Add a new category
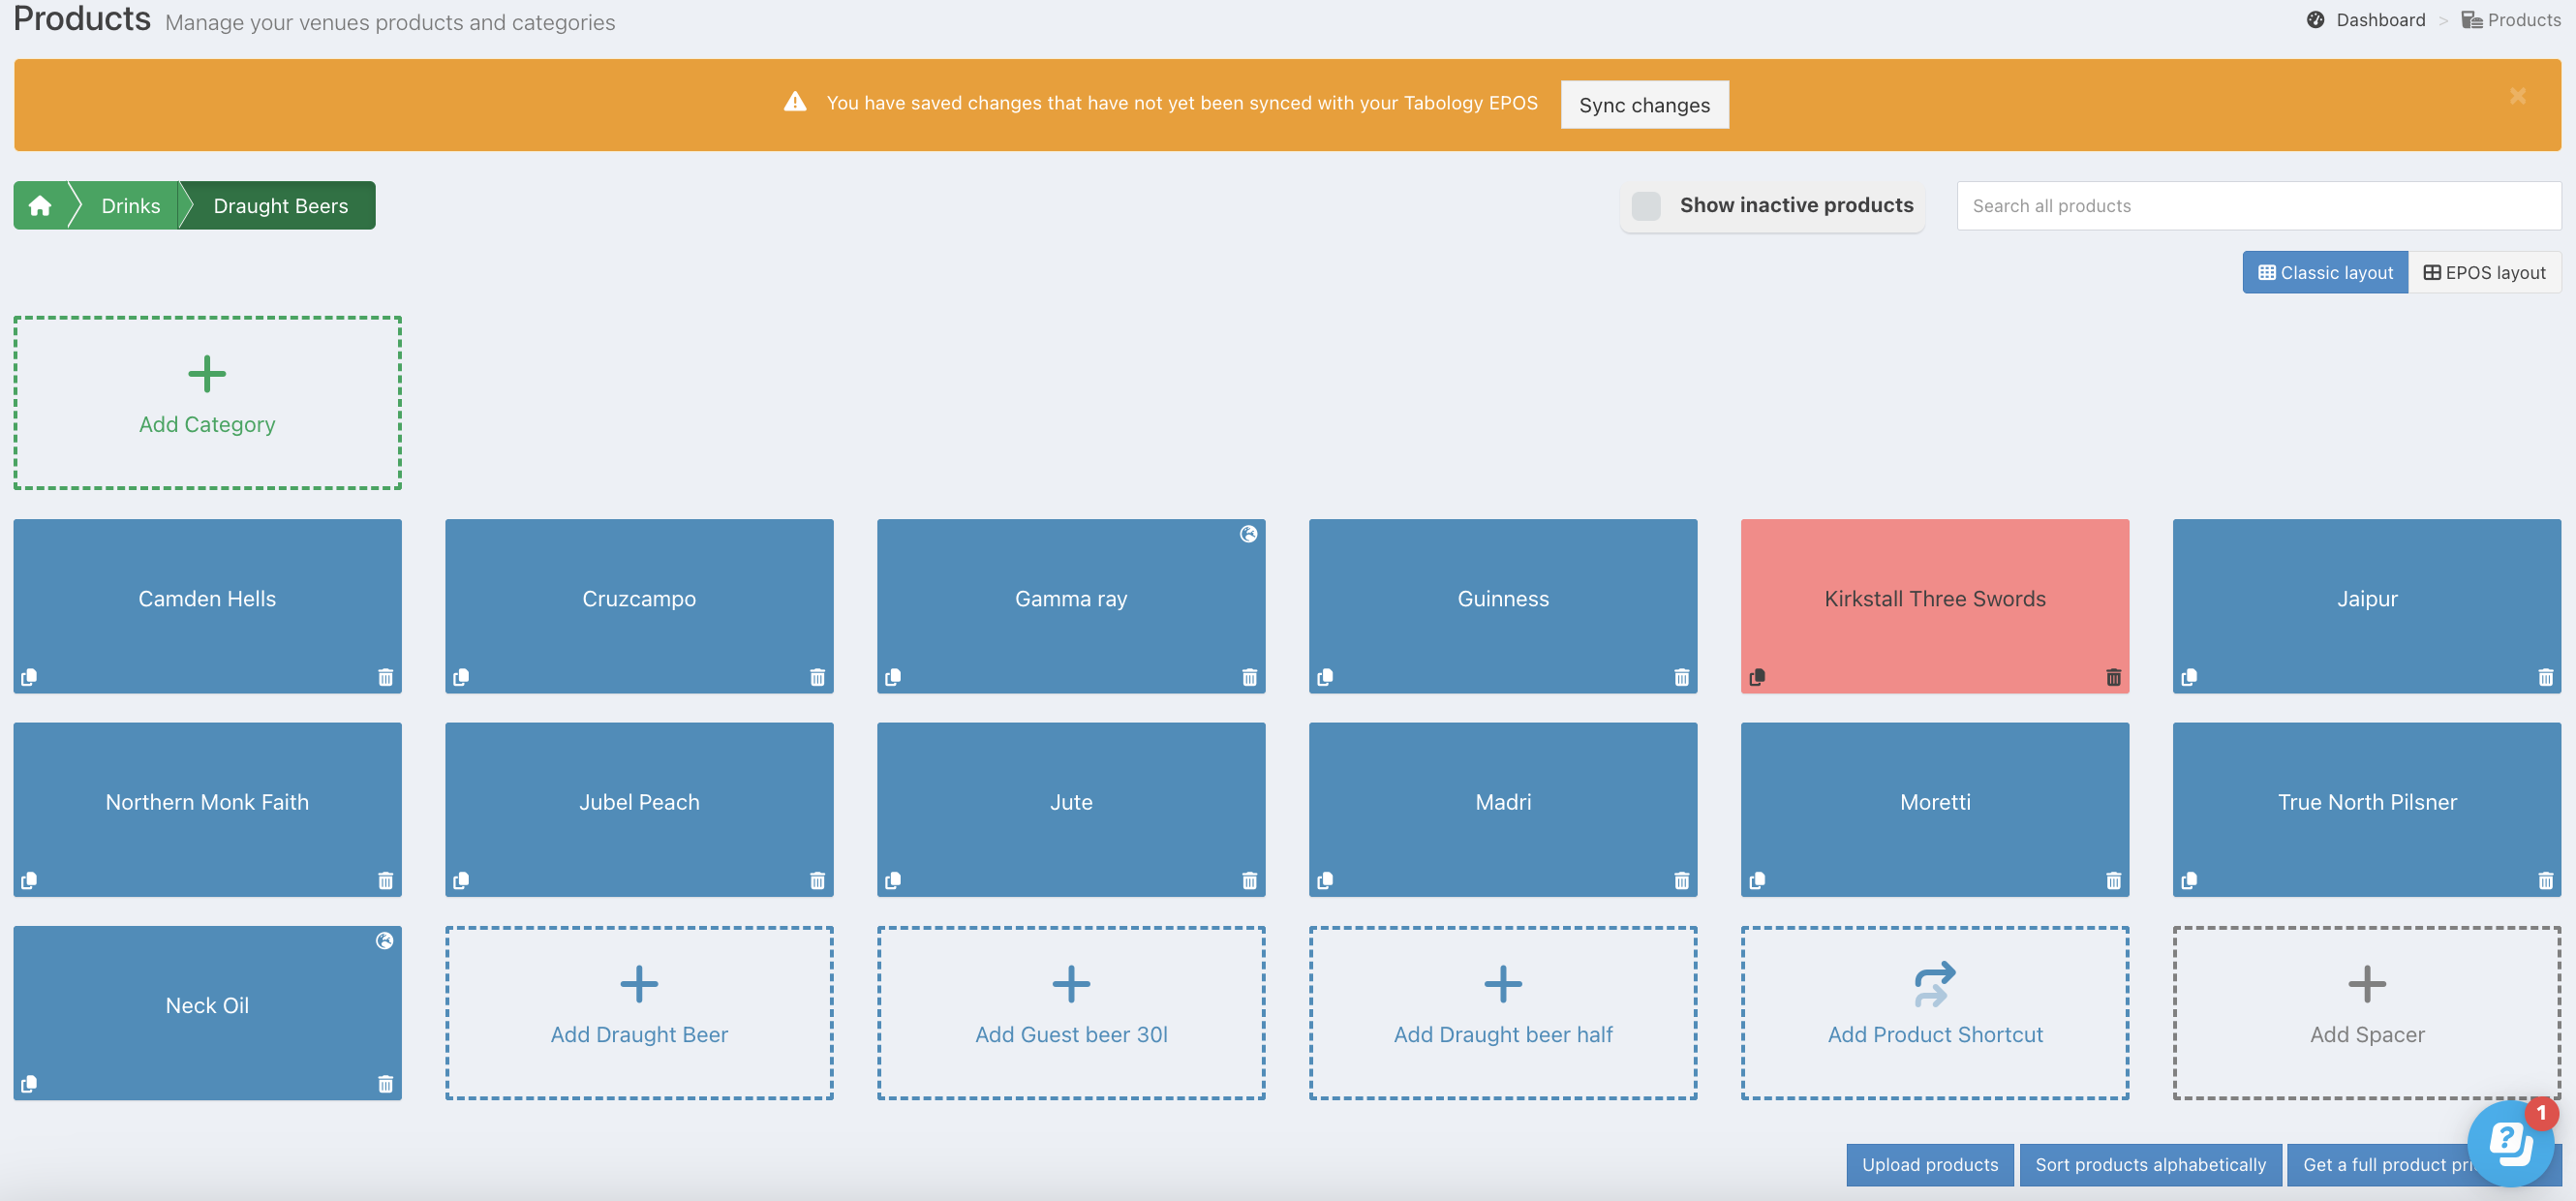 pos(207,402)
